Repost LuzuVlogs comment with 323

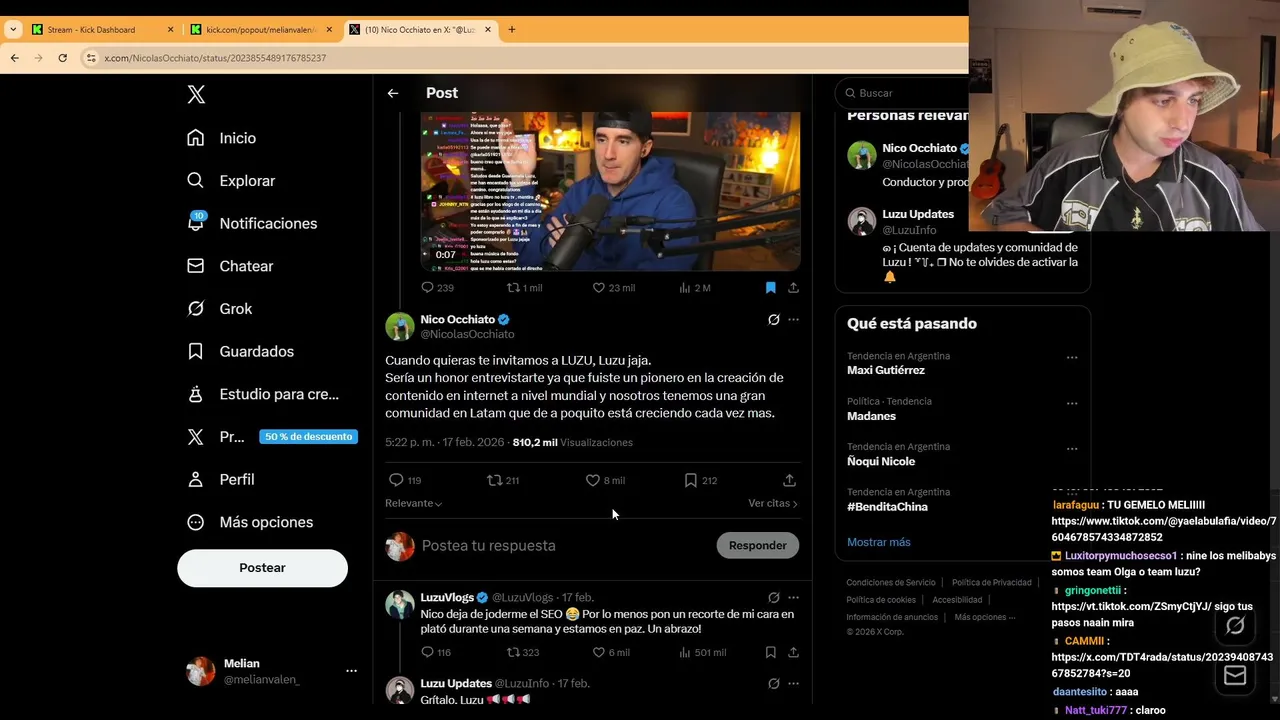(x=523, y=652)
